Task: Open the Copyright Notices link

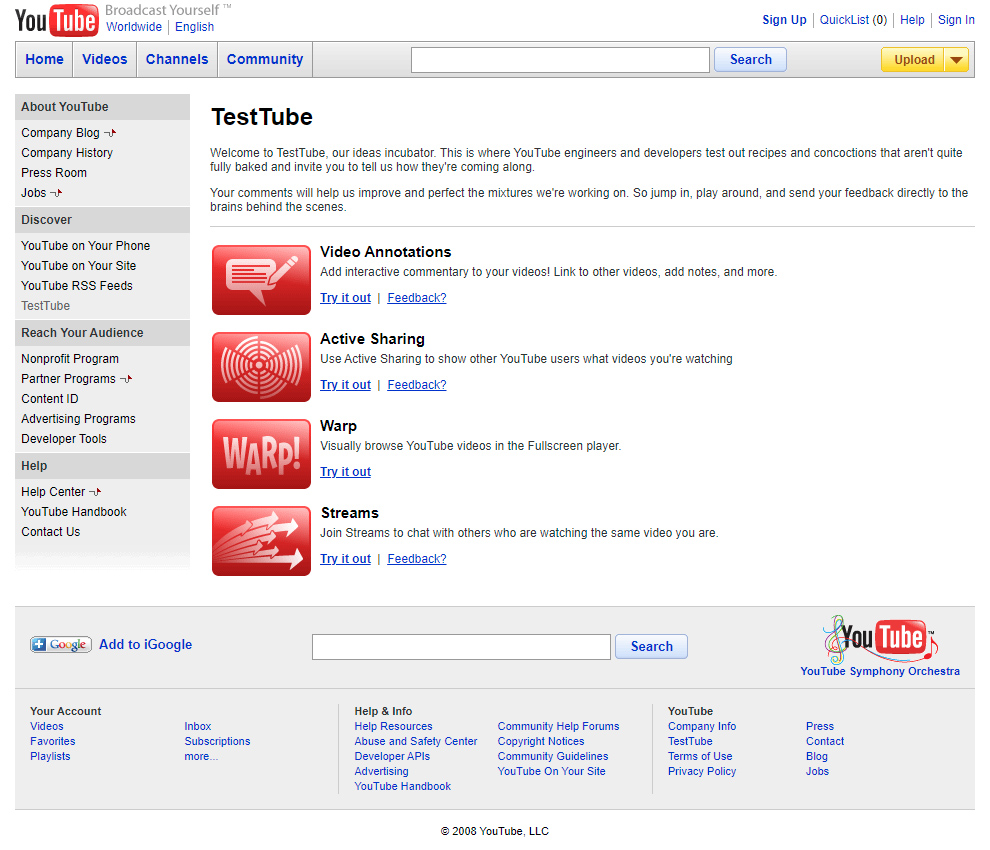Action: 541,741
